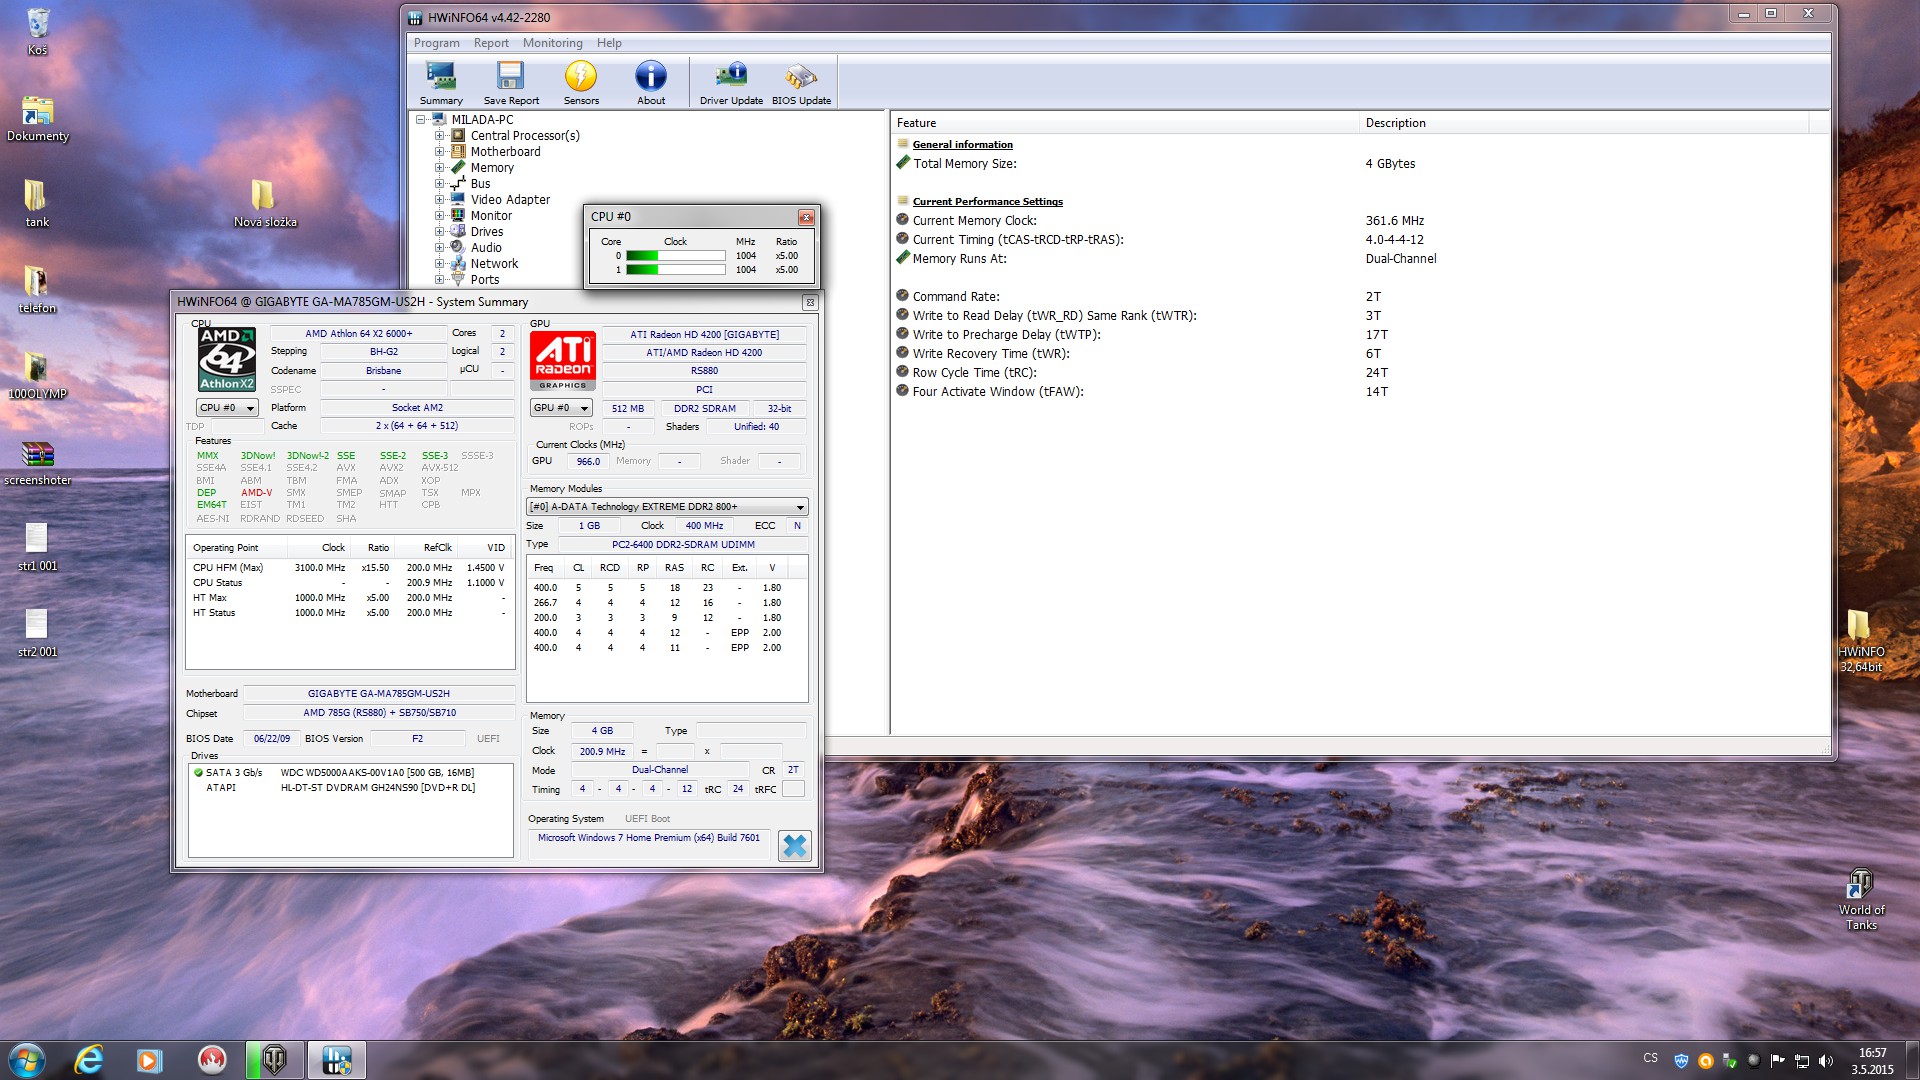
Task: Select the Nová složka desktop folder
Action: pos(265,203)
